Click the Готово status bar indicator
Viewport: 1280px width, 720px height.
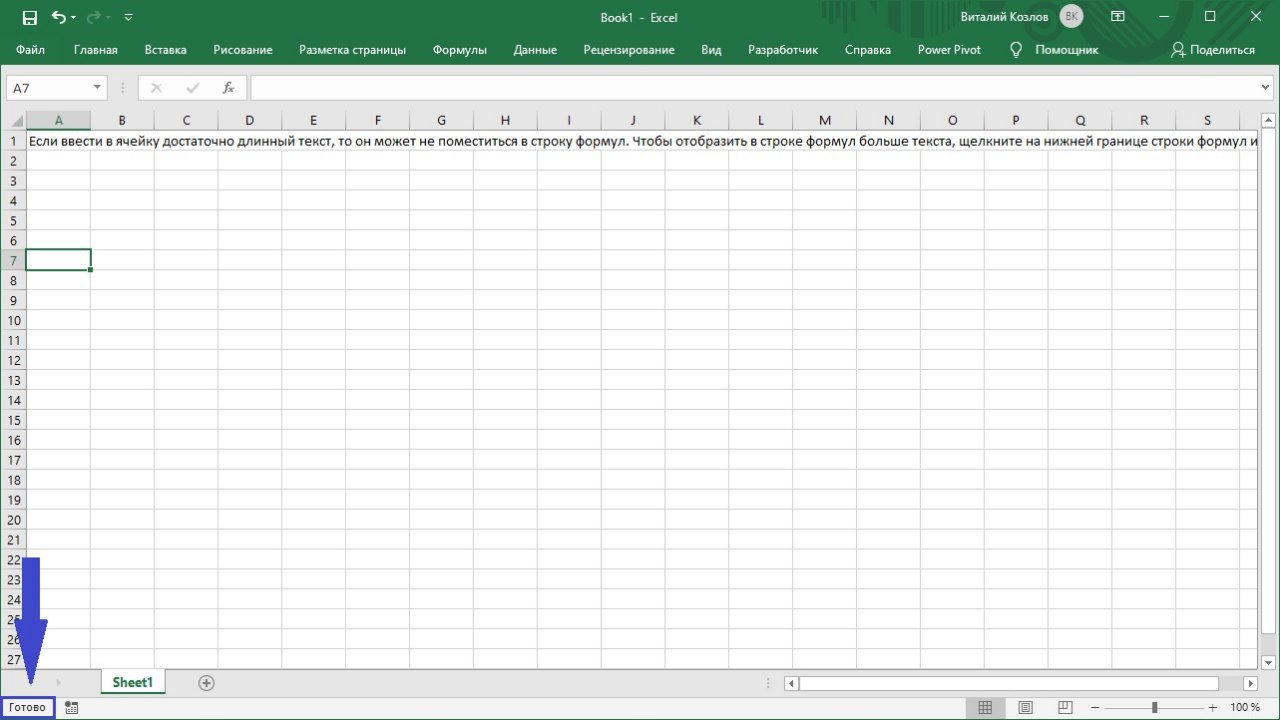coord(27,707)
